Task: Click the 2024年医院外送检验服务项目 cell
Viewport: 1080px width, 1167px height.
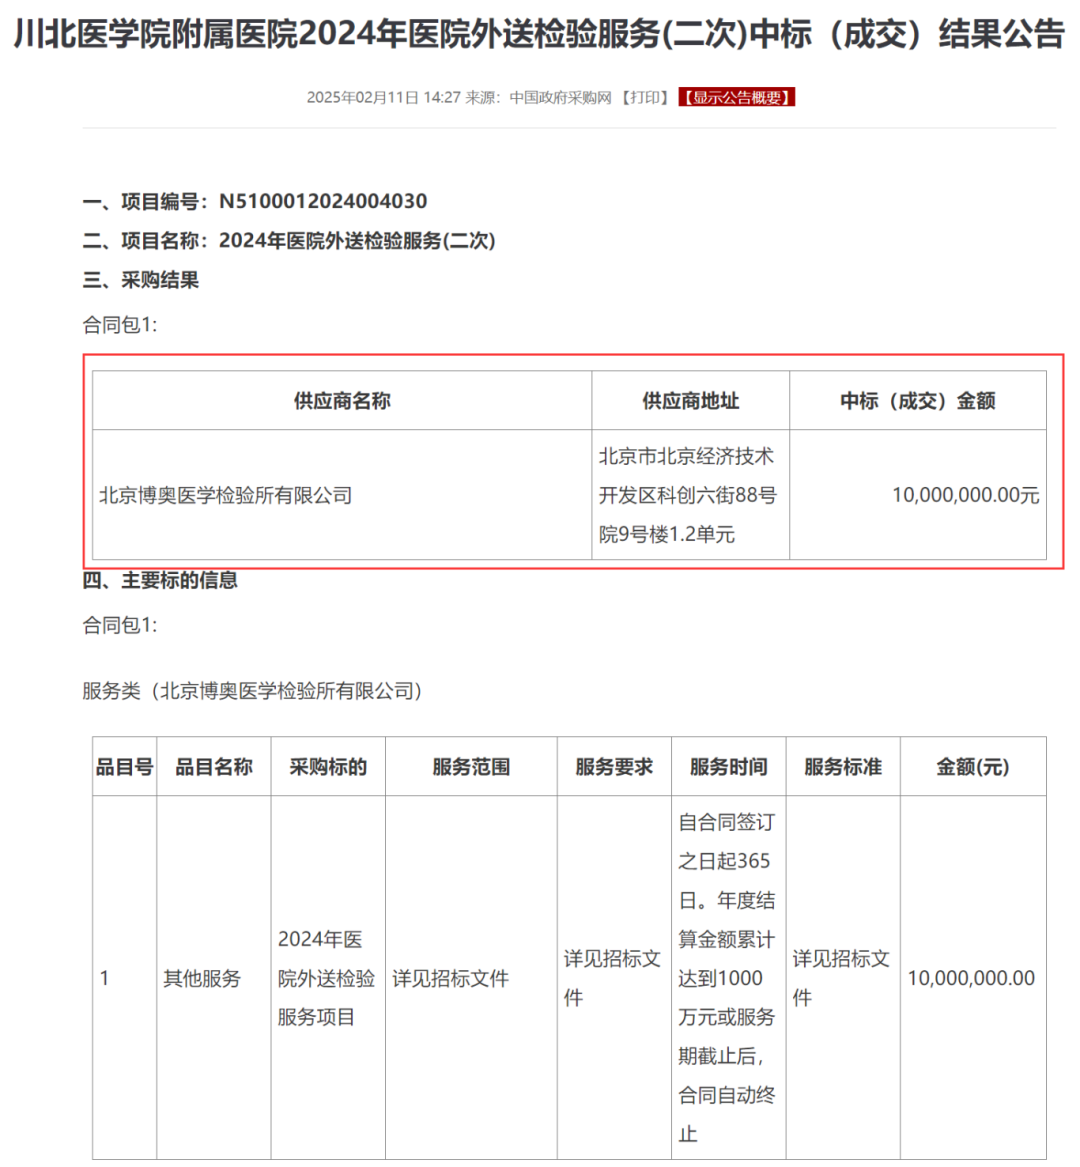Action: [326, 979]
